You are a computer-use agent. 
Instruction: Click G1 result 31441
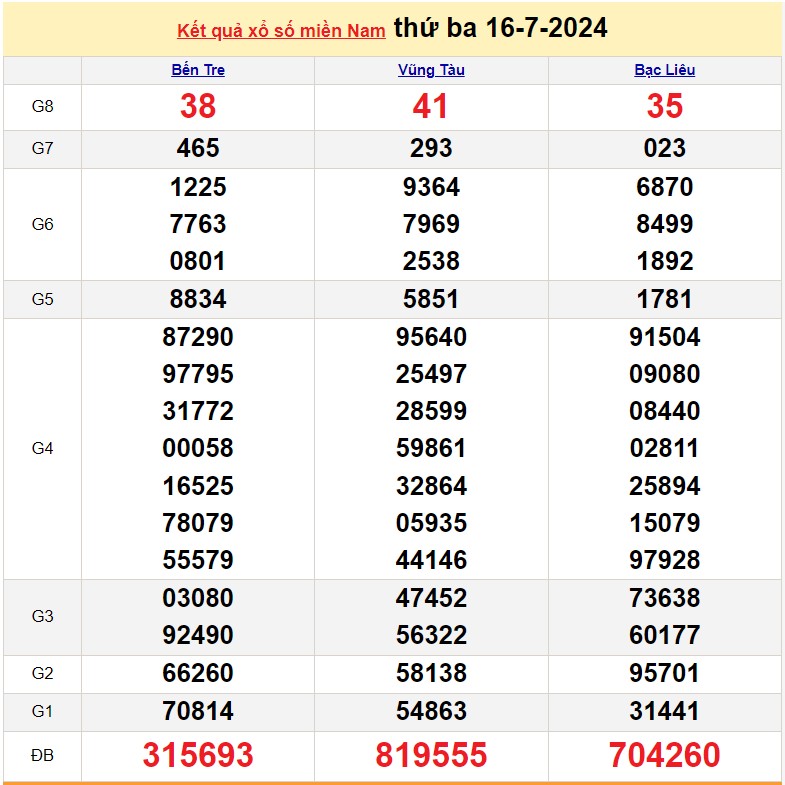[664, 711]
